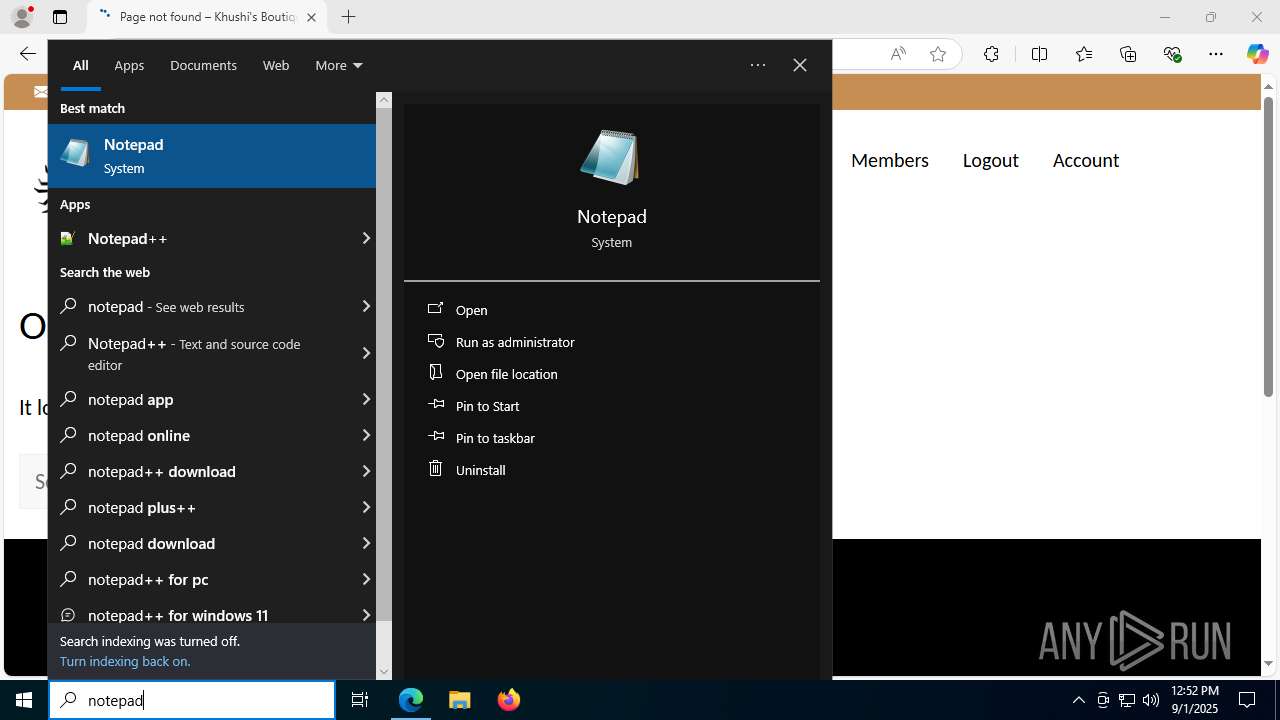Click the Notepad icon in the Best match result
Viewport: 1280px width, 720px height.
[75, 155]
